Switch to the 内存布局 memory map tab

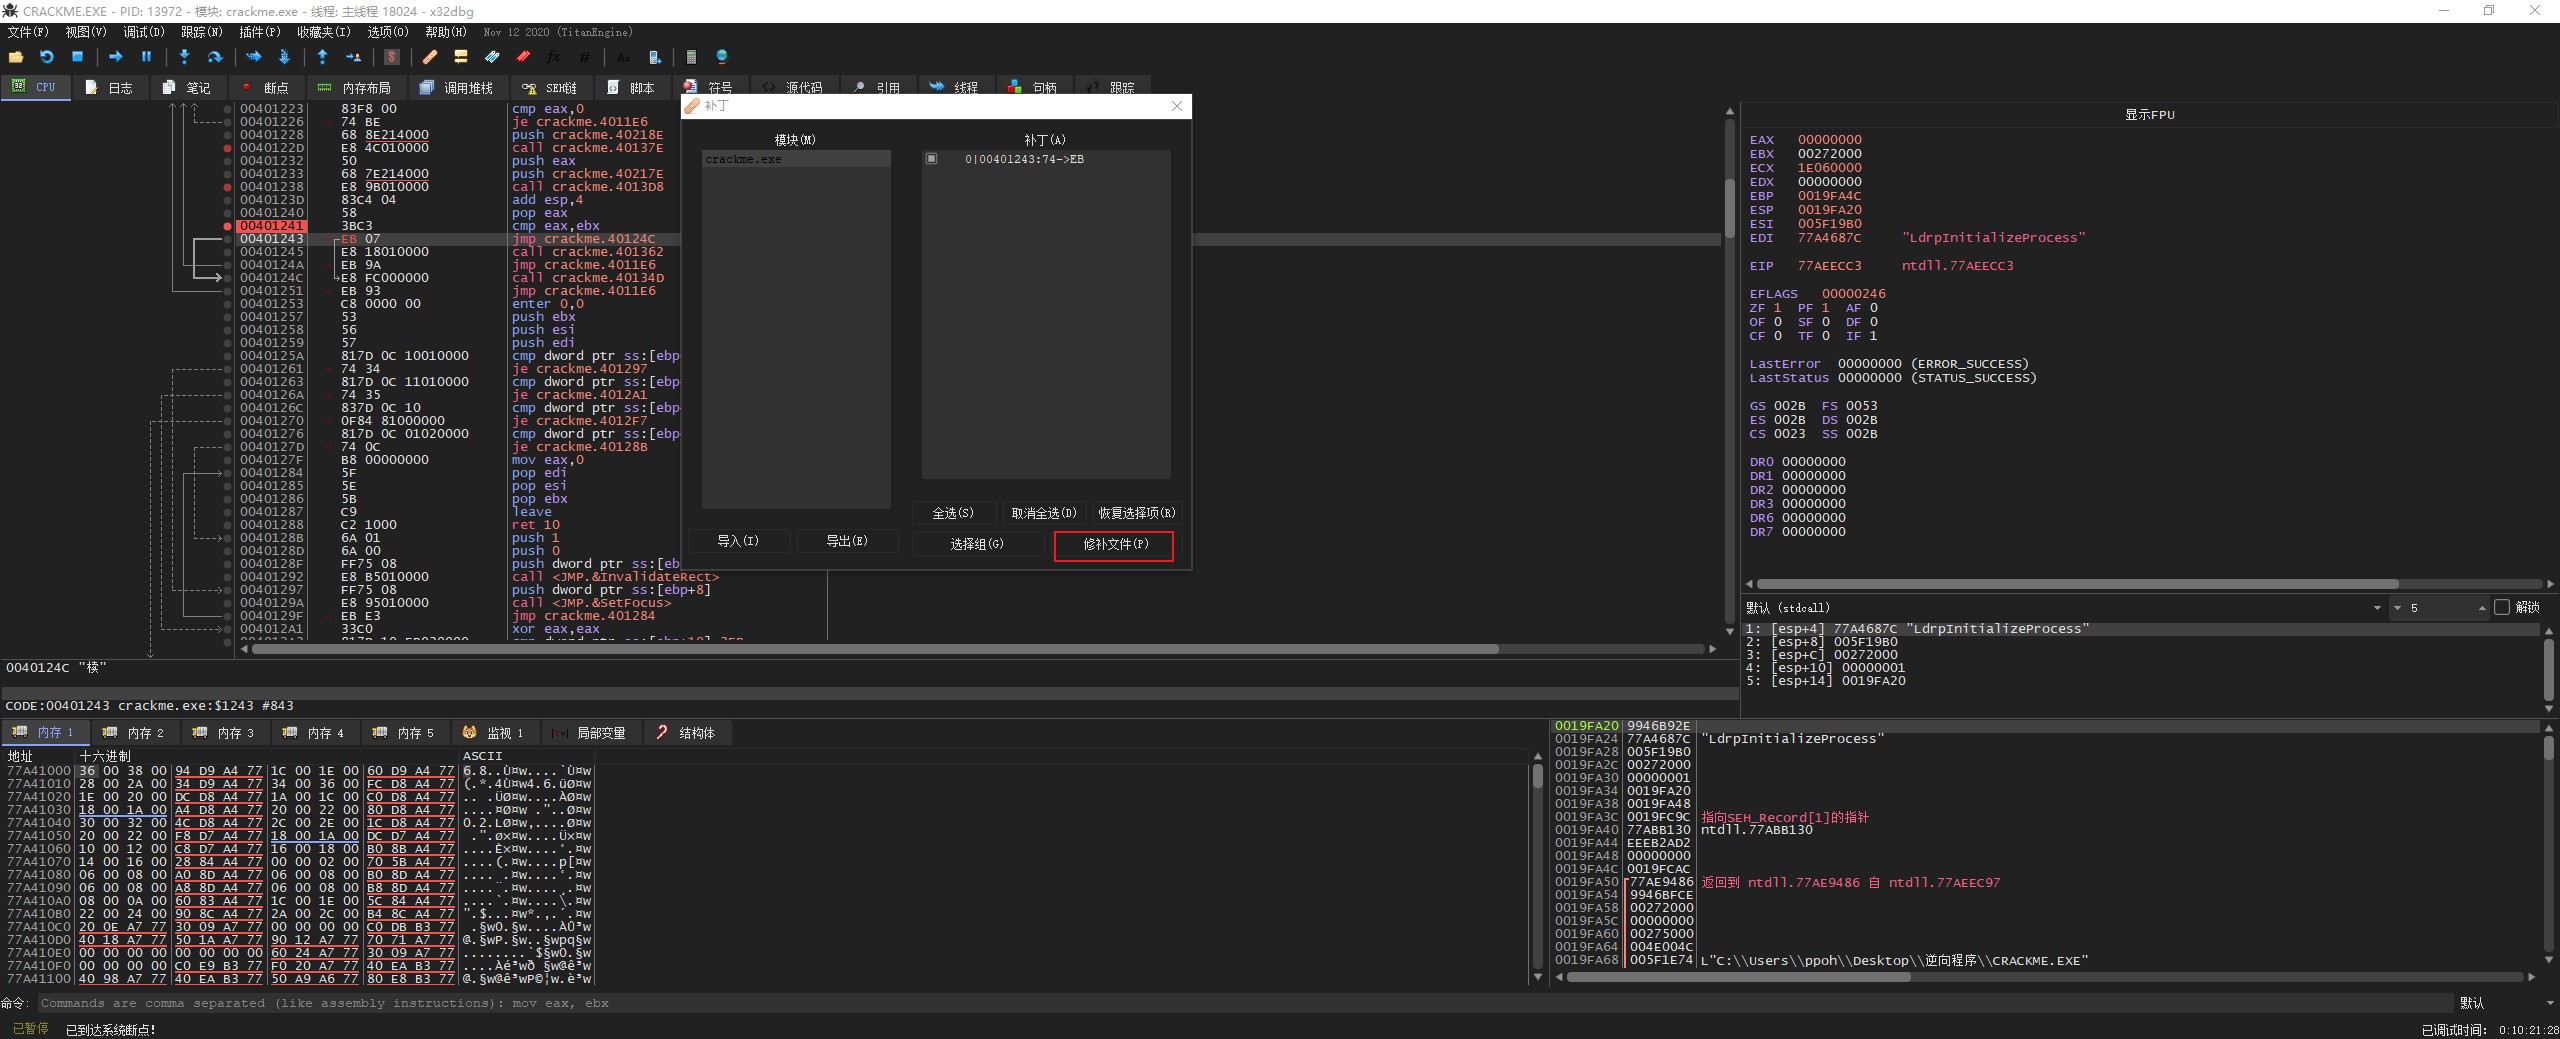[355, 88]
